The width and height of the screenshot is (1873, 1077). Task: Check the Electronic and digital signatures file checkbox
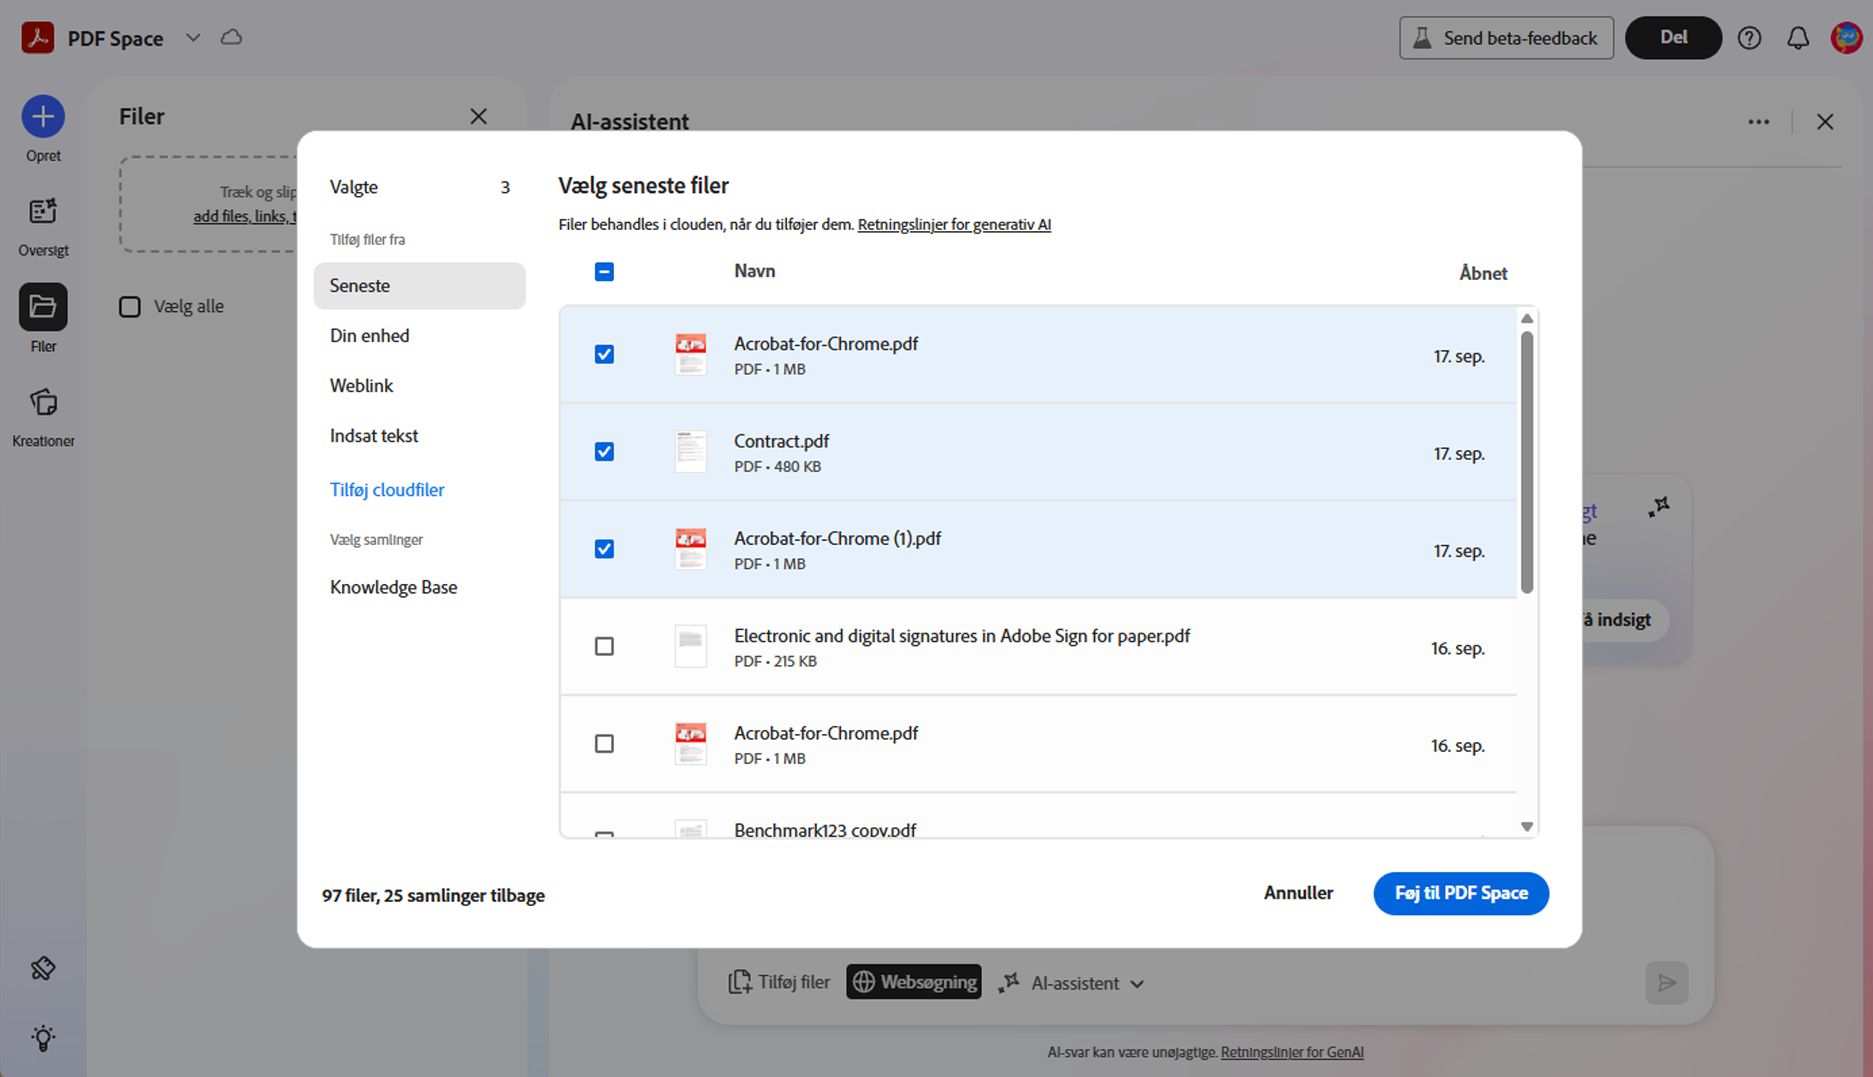coord(604,647)
